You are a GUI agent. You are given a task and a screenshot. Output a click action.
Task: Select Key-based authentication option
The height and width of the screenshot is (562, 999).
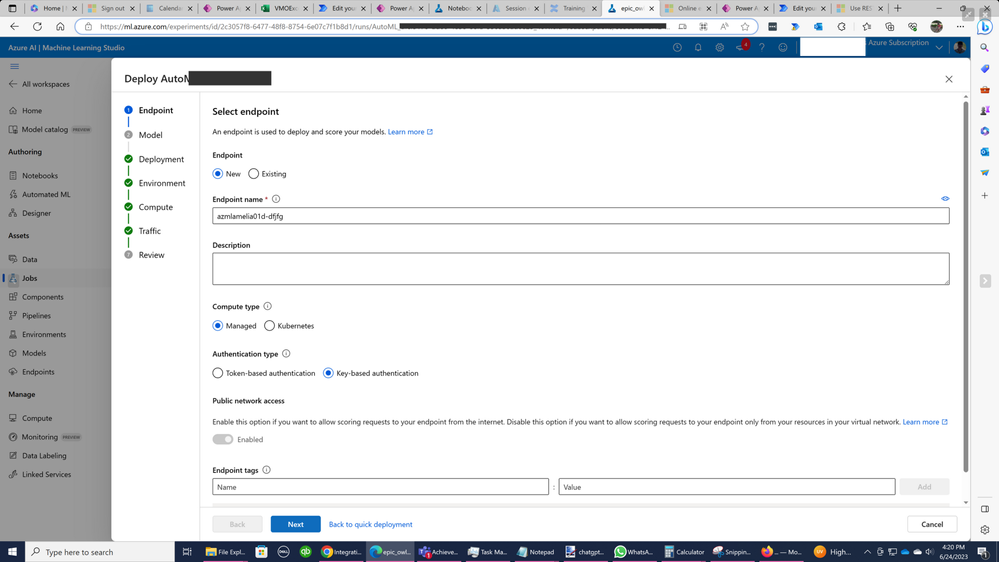328,373
